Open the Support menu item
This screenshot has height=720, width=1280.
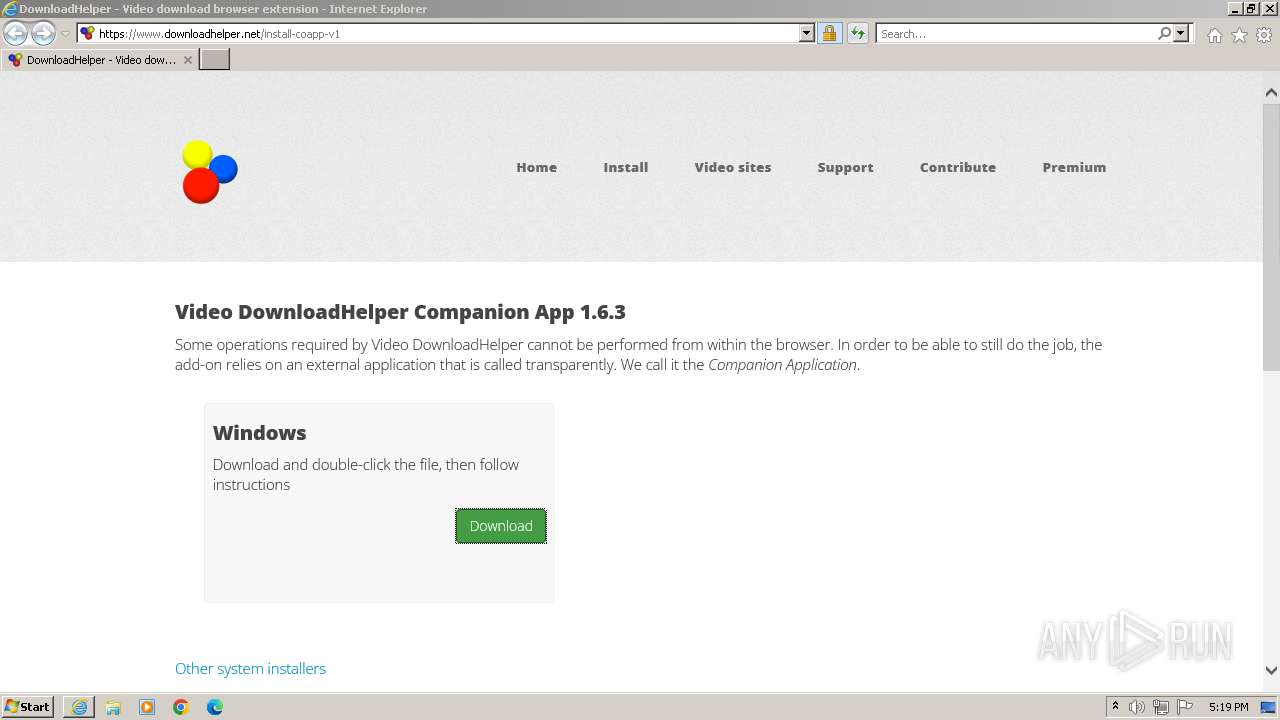(845, 167)
